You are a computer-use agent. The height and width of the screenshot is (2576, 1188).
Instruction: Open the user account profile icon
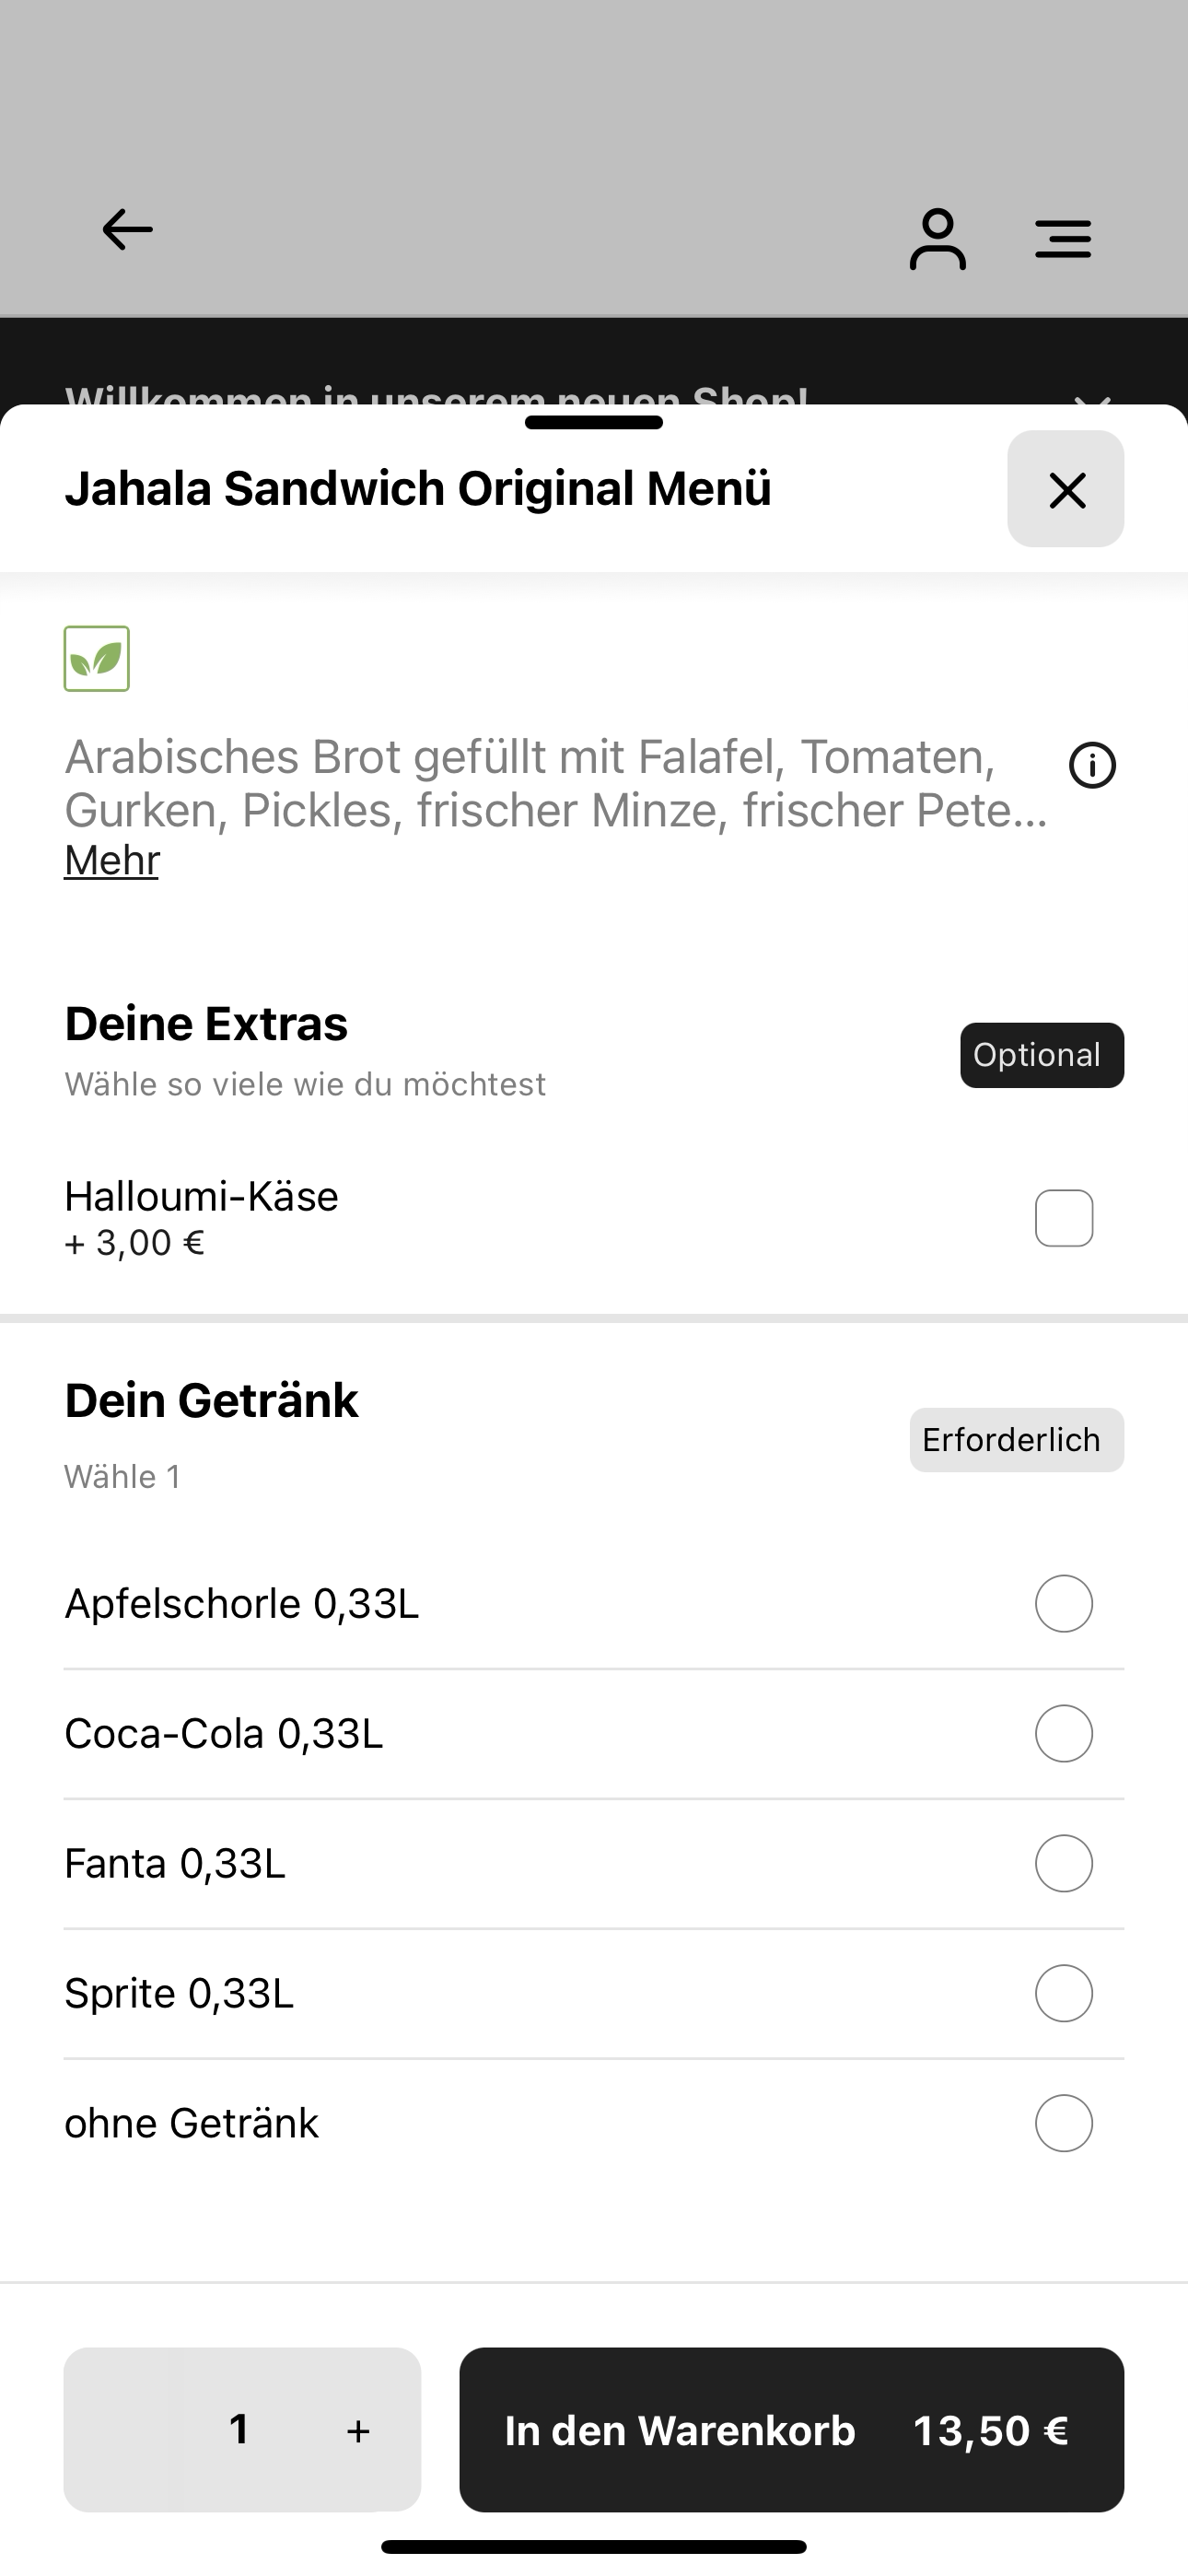[x=937, y=239]
